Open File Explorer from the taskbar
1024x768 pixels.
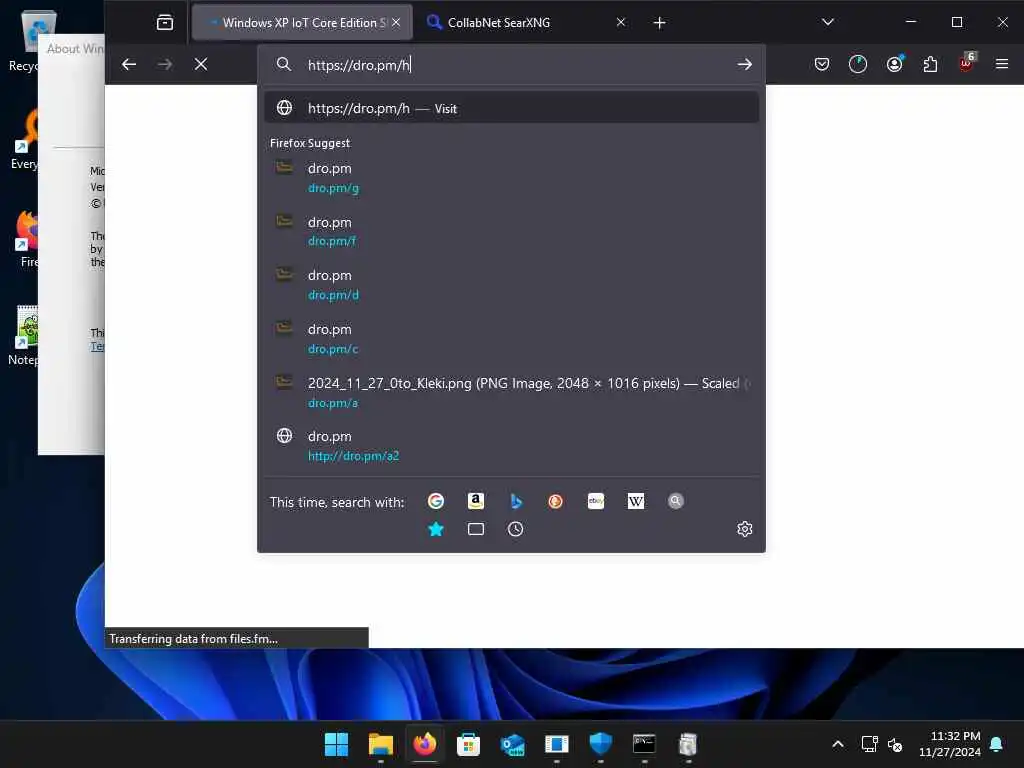pos(381,744)
